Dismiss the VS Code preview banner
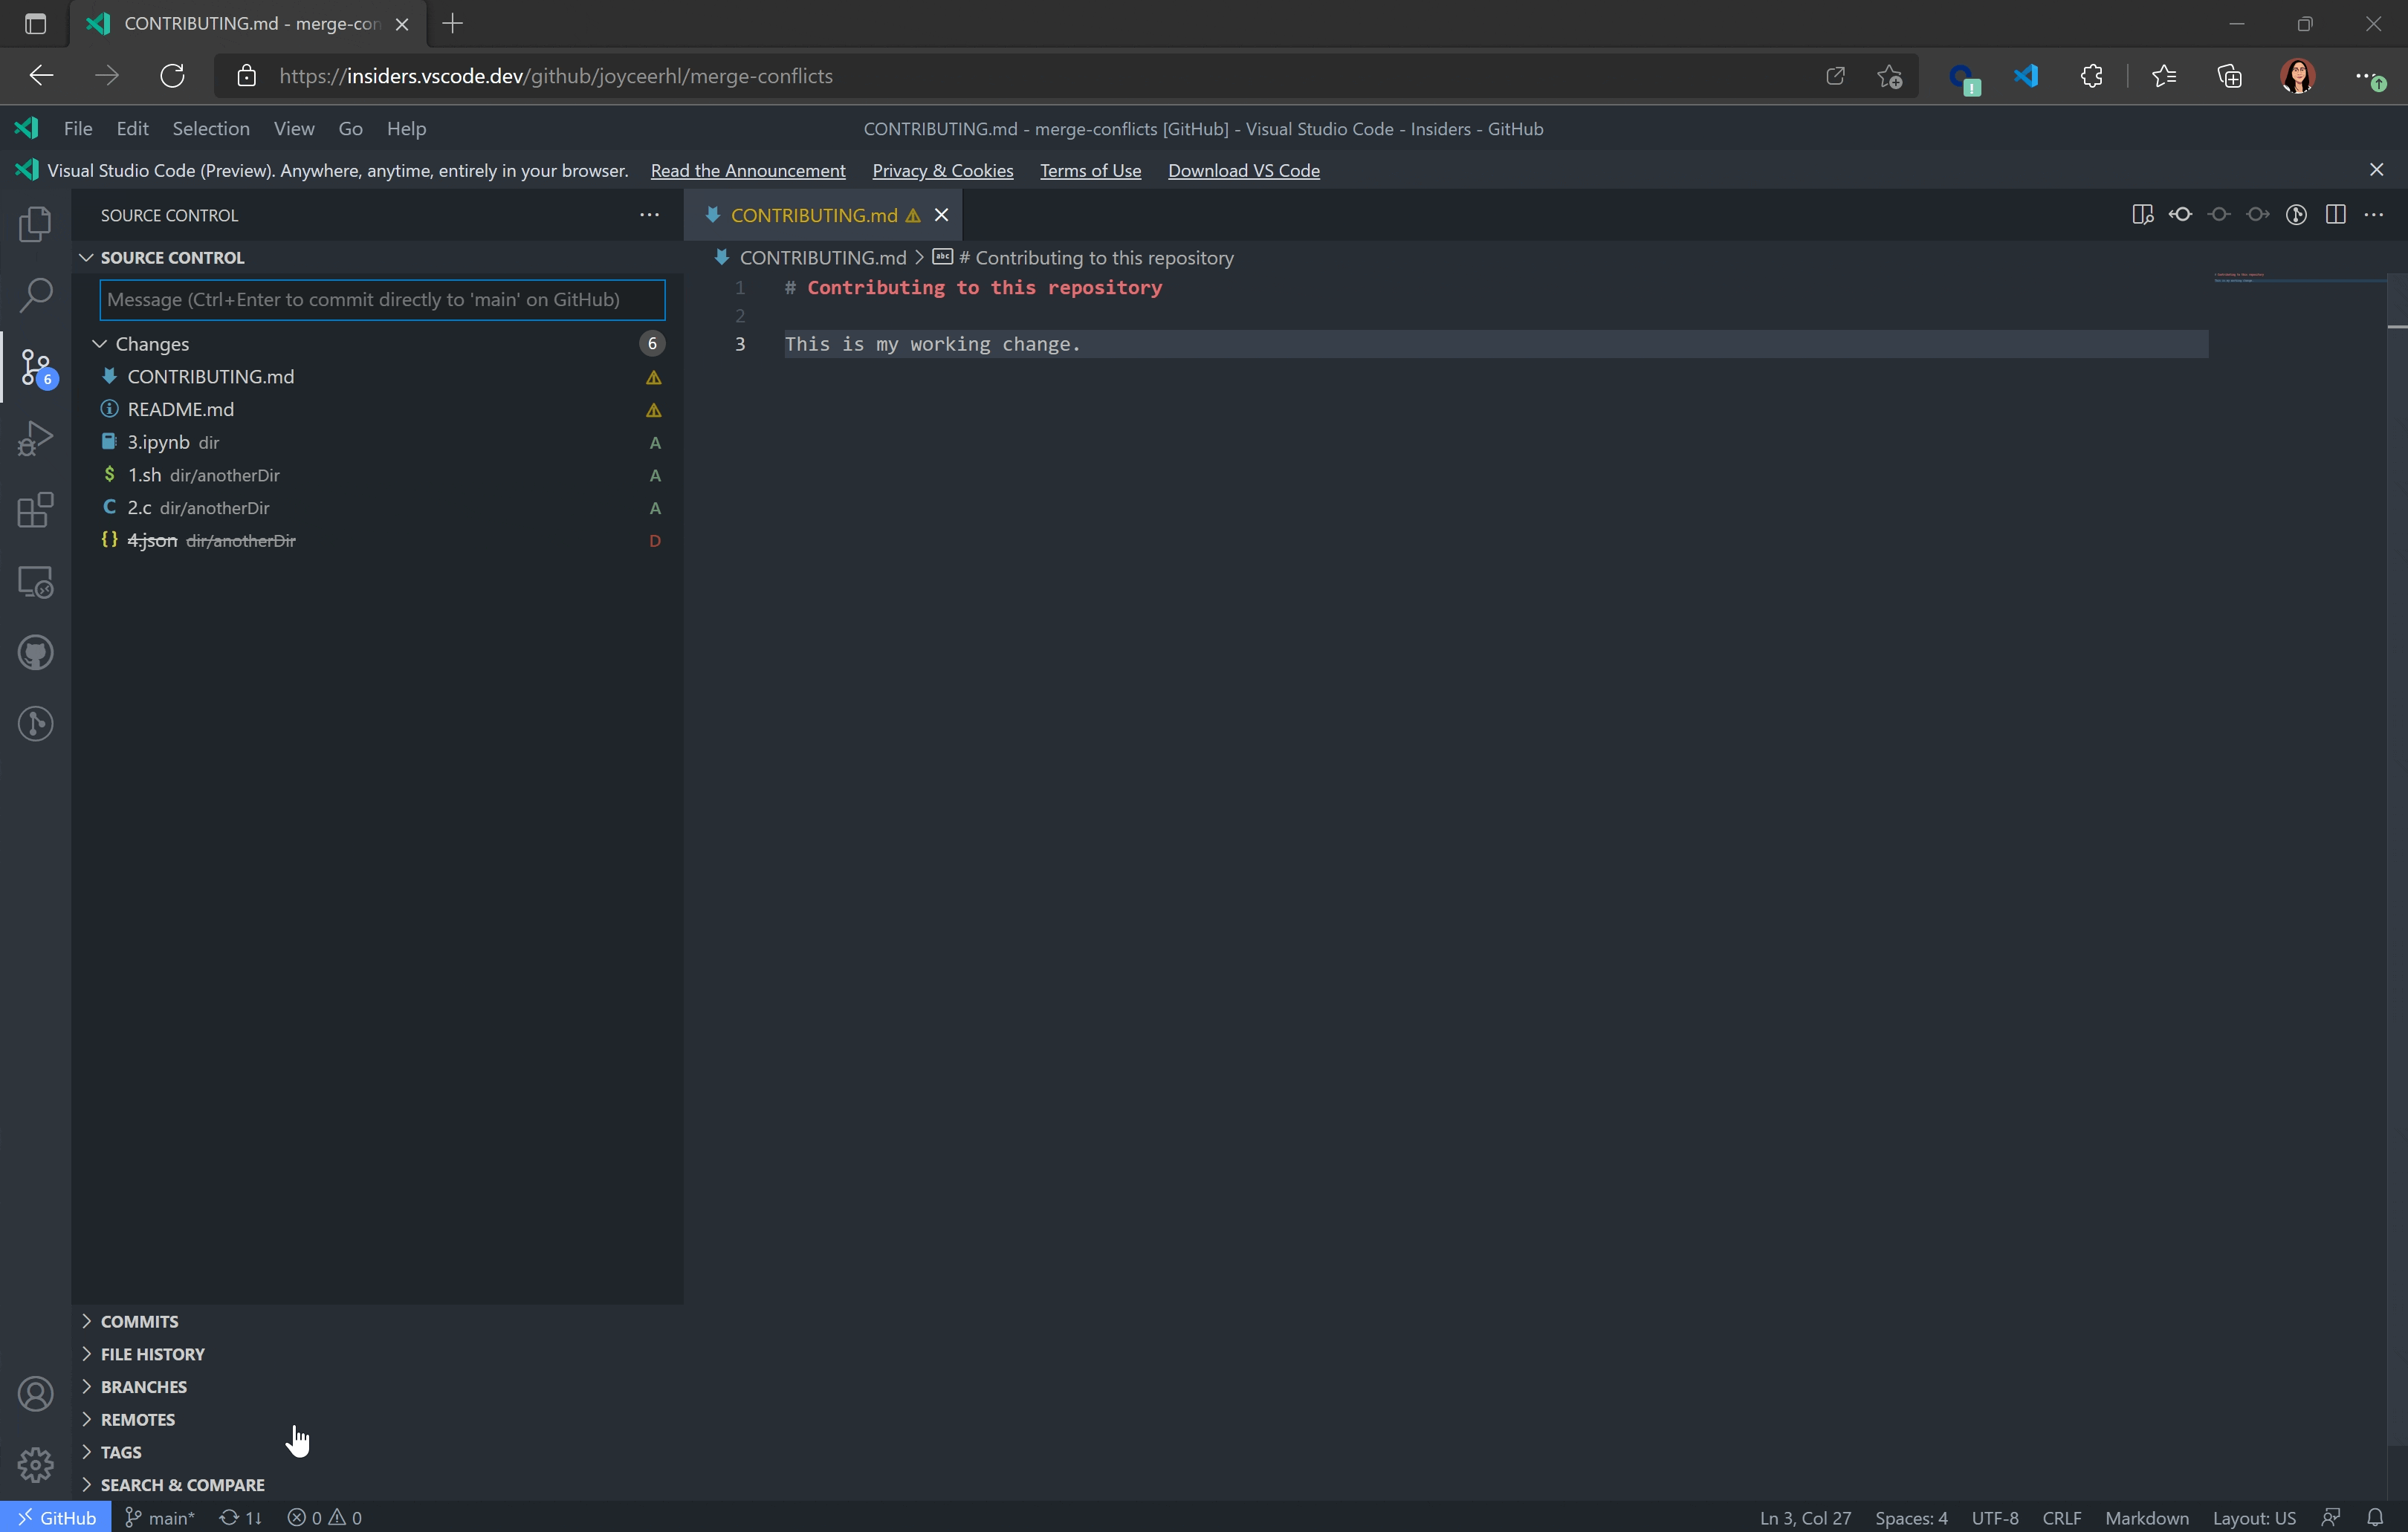Image resolution: width=2408 pixels, height=1532 pixels. pos(2377,170)
